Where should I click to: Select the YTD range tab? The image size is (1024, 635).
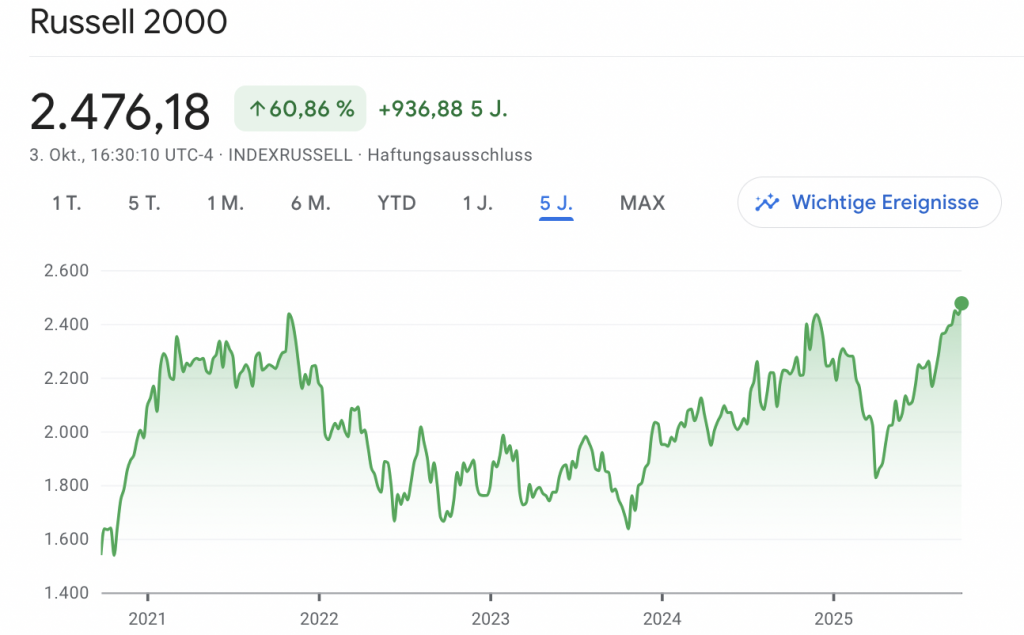[396, 203]
